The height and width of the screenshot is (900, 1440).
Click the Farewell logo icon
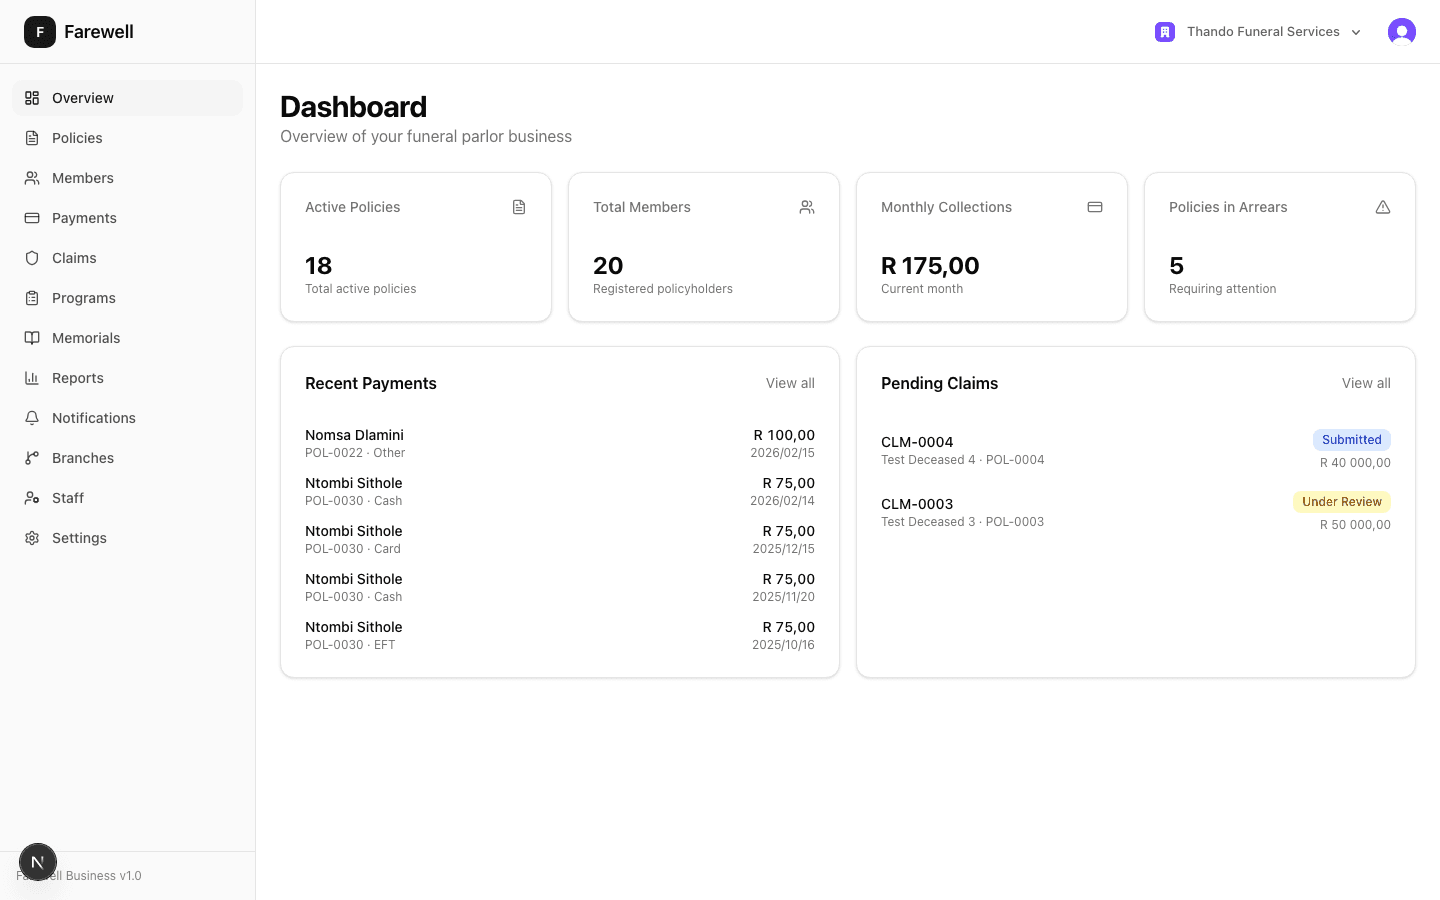(40, 31)
